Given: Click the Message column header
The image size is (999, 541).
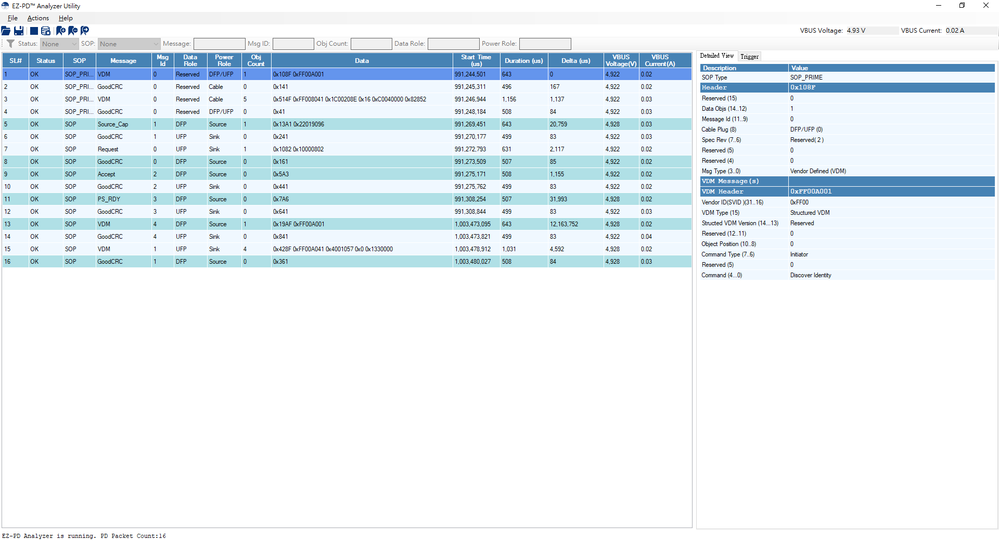Looking at the screenshot, I should tap(123, 61).
